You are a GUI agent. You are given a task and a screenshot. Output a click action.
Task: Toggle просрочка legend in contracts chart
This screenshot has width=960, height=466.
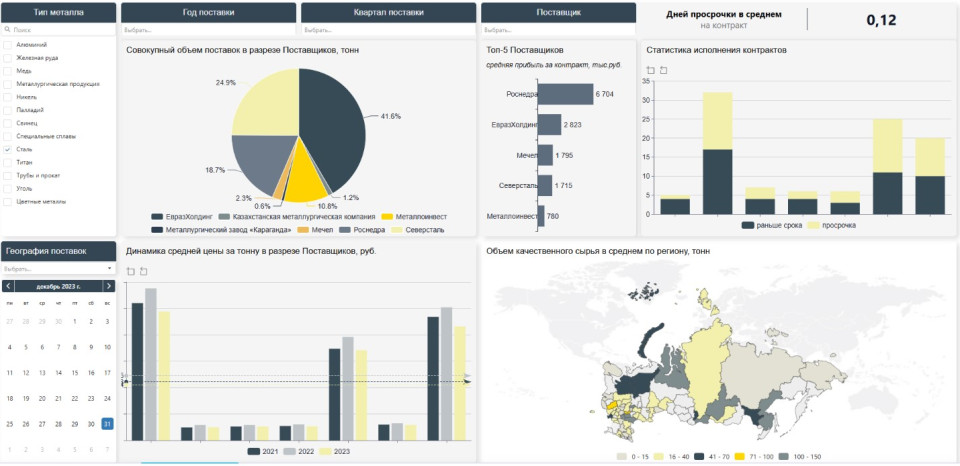coord(832,225)
